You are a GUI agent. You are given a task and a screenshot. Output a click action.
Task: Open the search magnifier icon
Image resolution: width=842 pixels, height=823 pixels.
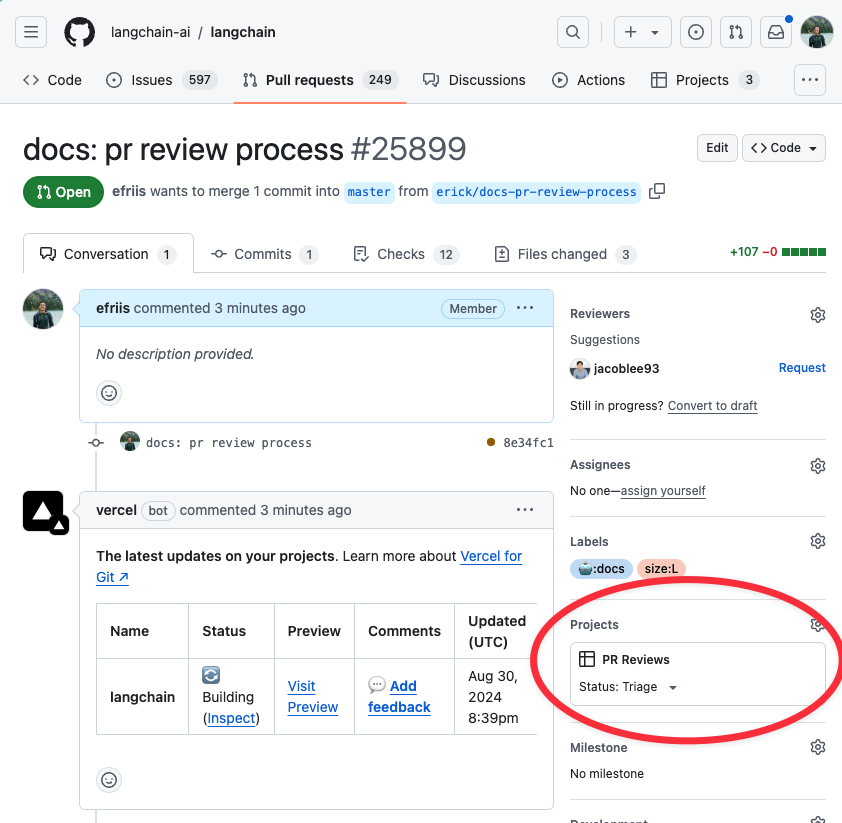[x=572, y=32]
